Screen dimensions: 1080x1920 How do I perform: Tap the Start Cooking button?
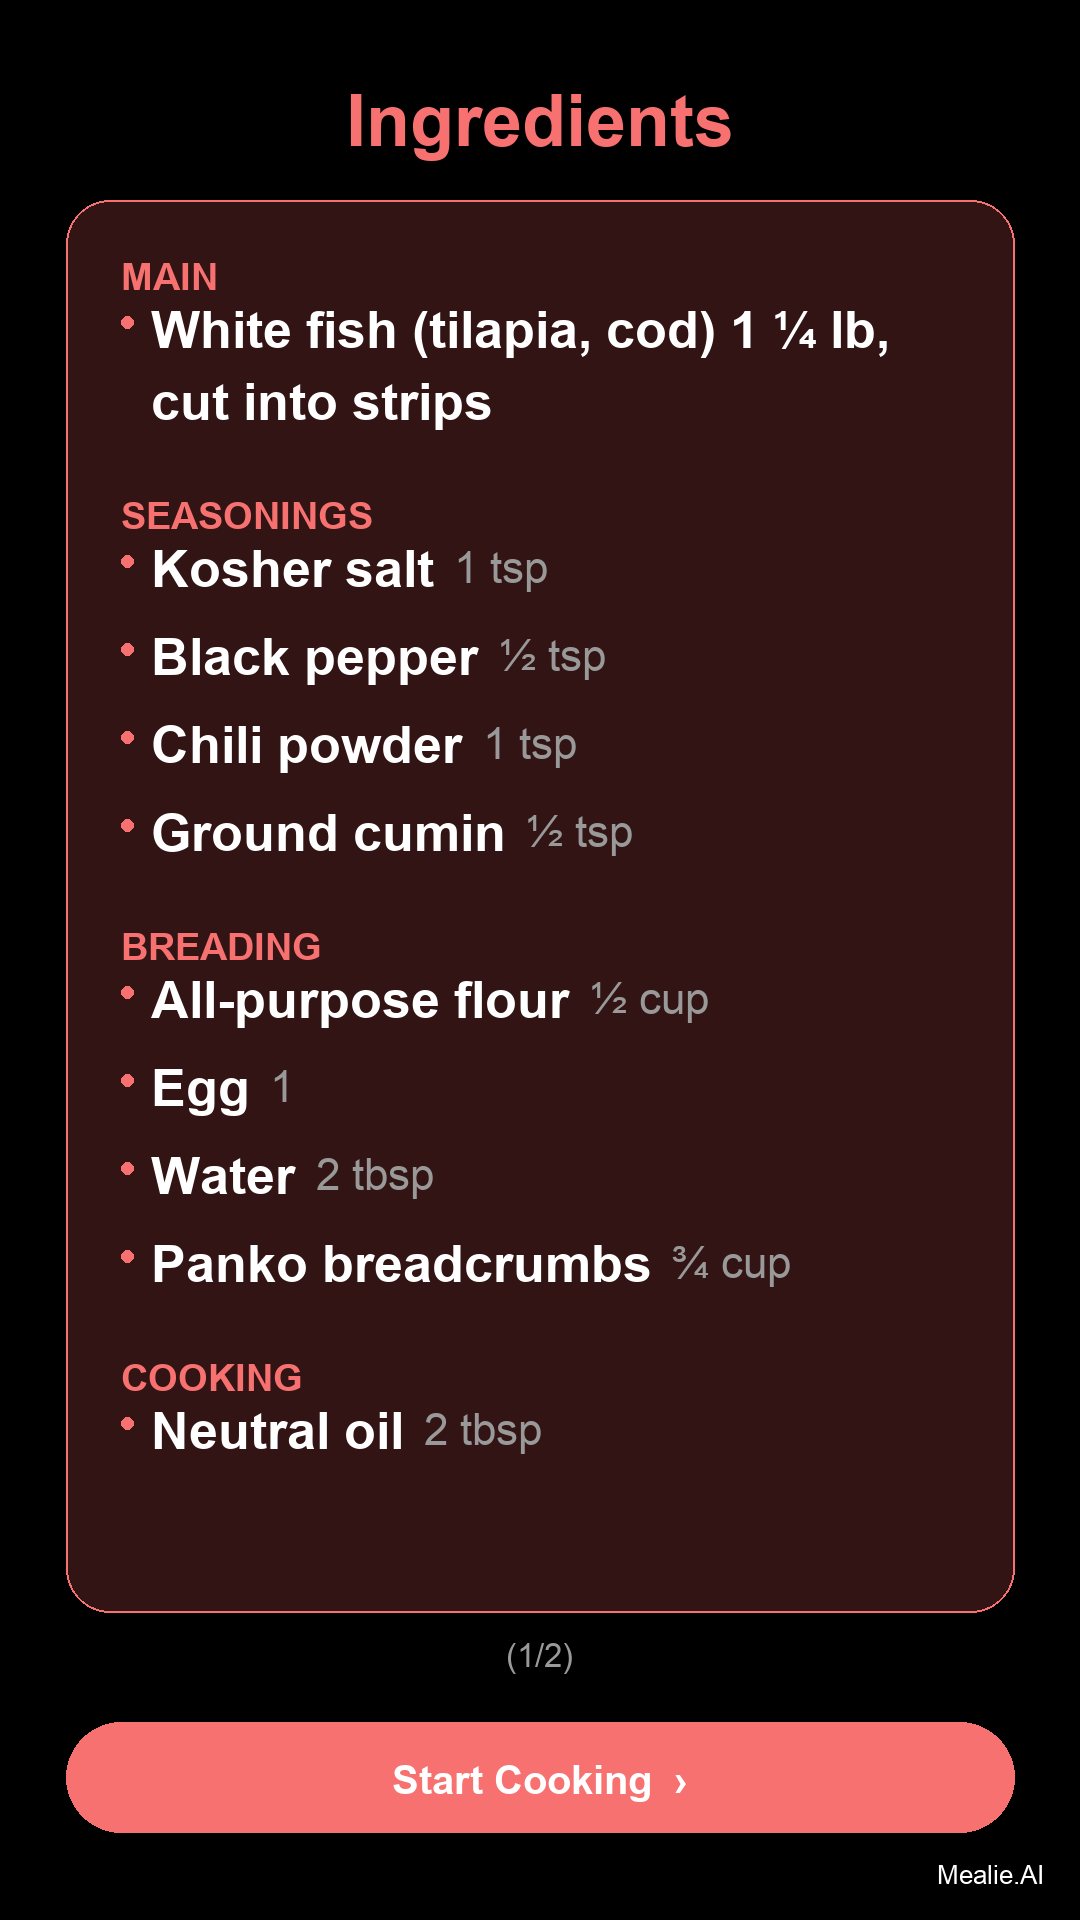tap(540, 1778)
